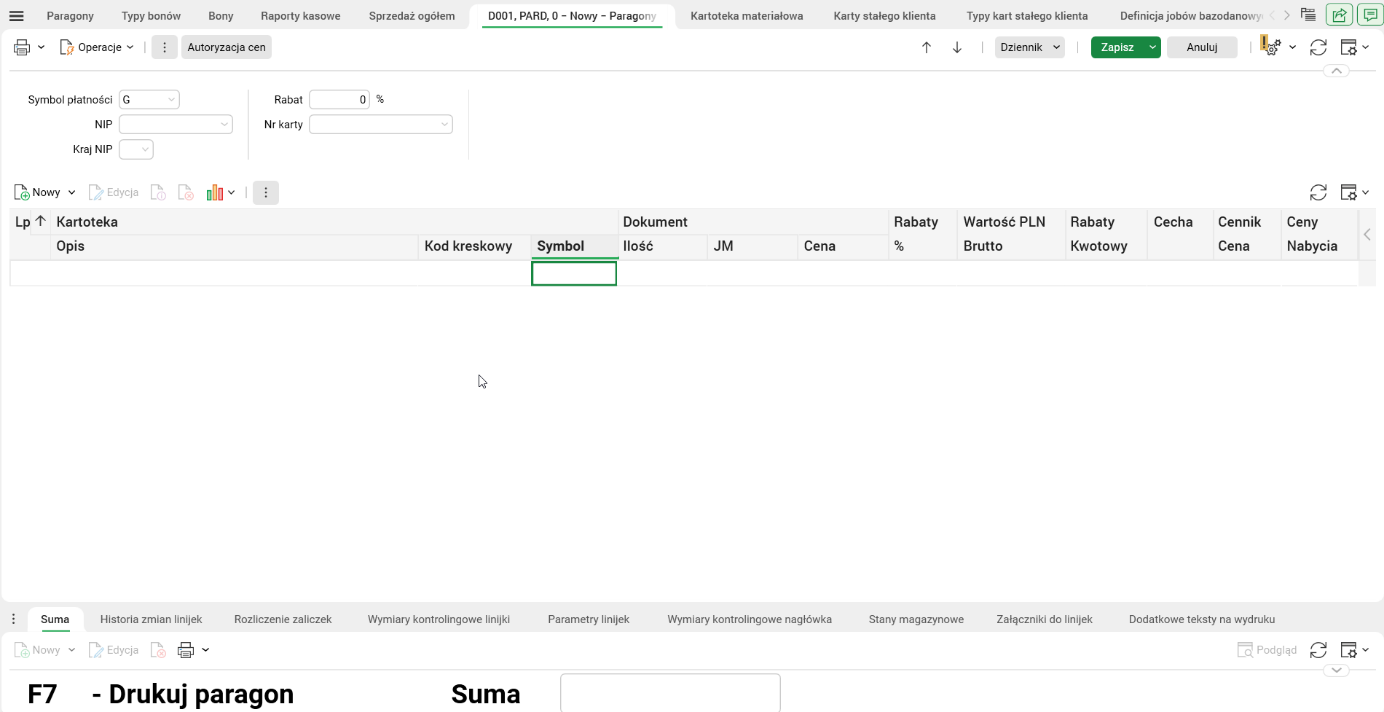Viewport: 1384px width, 712px height.
Task: Click the Ilość column header
Action: pos(662,246)
